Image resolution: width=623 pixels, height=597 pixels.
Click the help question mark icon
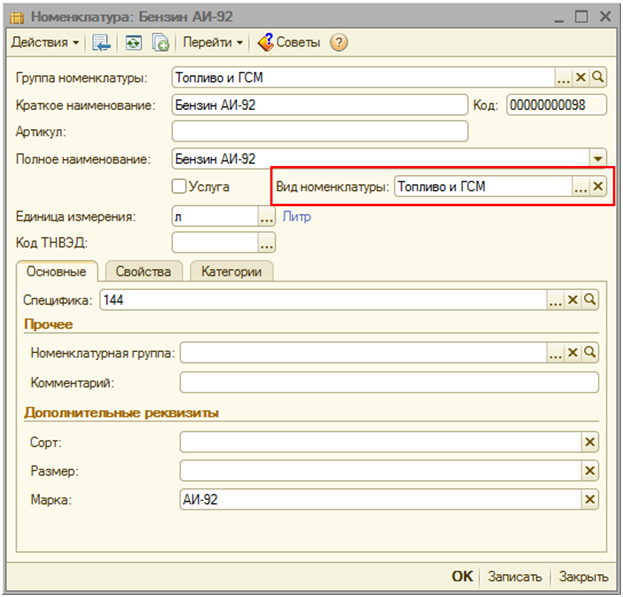tap(339, 43)
